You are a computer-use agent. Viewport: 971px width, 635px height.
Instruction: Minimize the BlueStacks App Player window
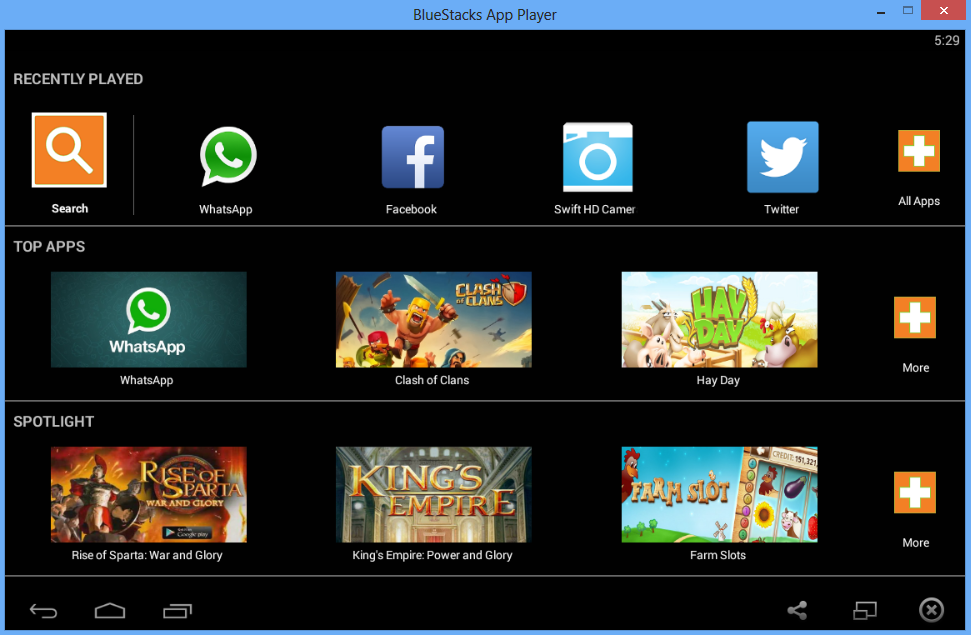[881, 11]
